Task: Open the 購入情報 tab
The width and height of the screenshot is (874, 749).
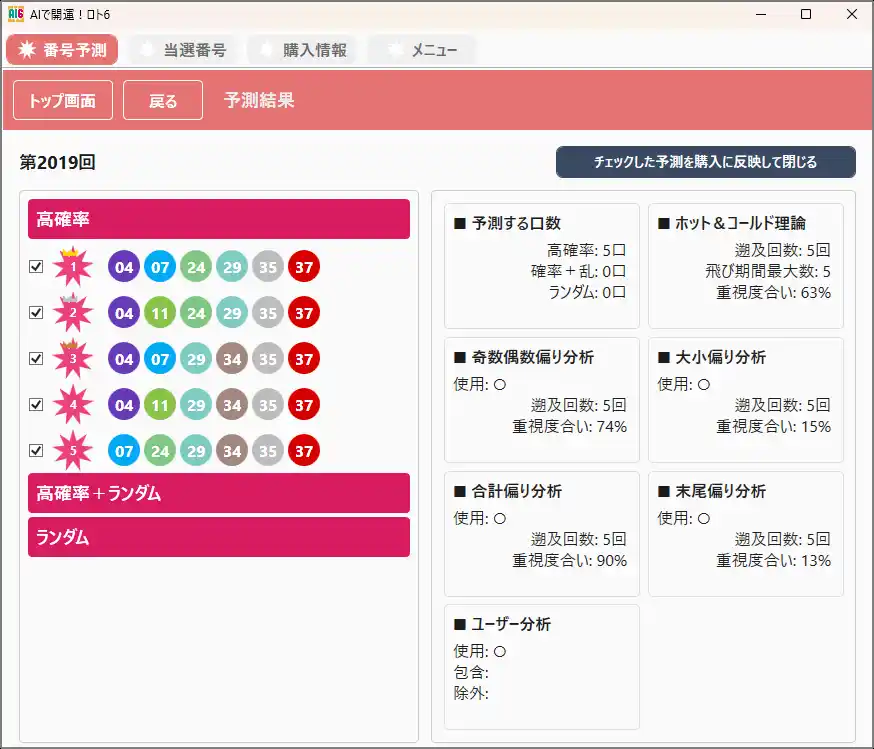Action: point(302,50)
